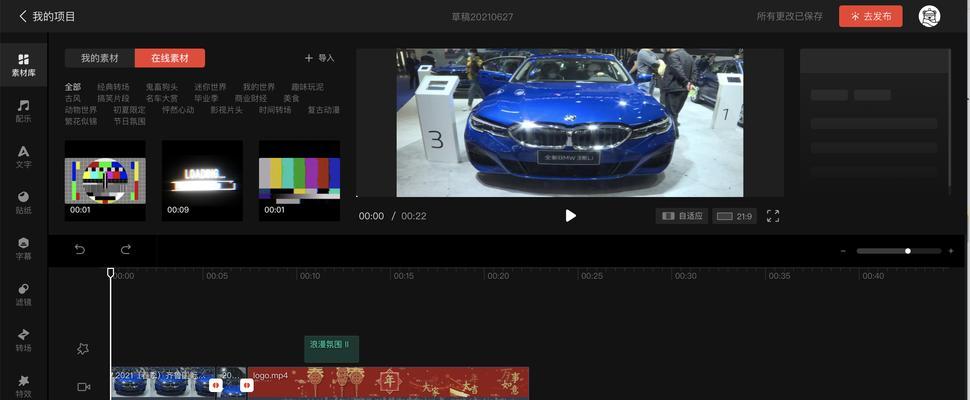970x400 pixels.
Task: Select the 初夏限定 category
Action: click(x=129, y=110)
